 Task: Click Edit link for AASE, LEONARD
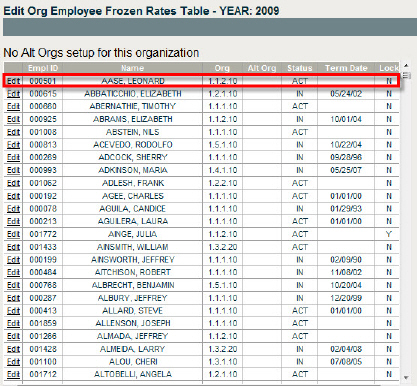point(13,81)
